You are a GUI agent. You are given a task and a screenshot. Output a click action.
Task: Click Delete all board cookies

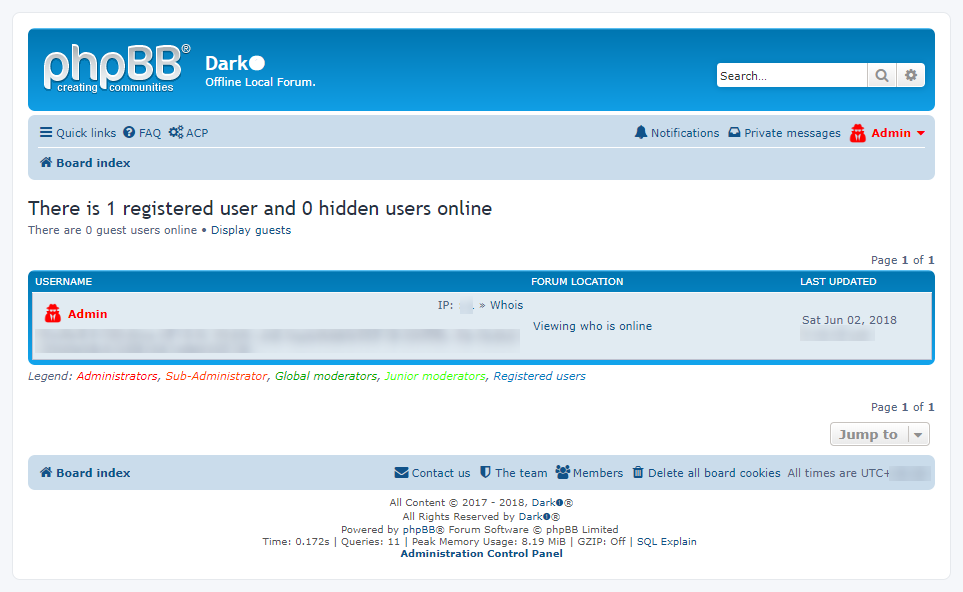[x=706, y=473]
